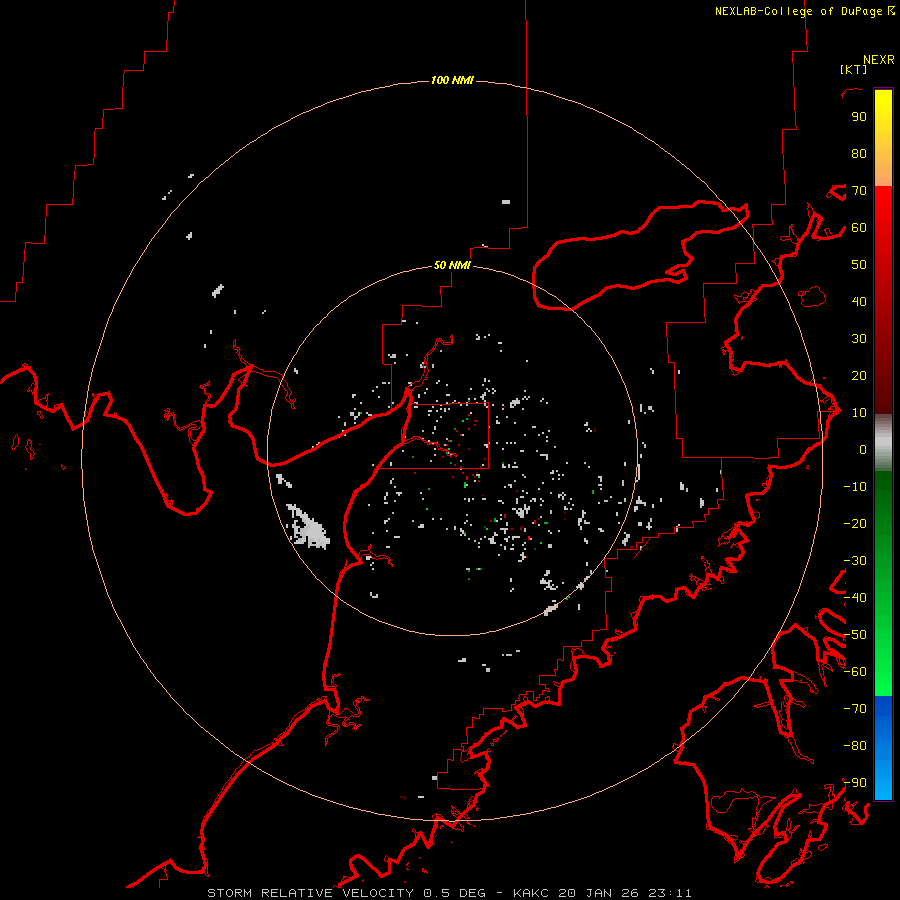
Task: Click the 20 value on the velocity scale
Action: [x=859, y=376]
